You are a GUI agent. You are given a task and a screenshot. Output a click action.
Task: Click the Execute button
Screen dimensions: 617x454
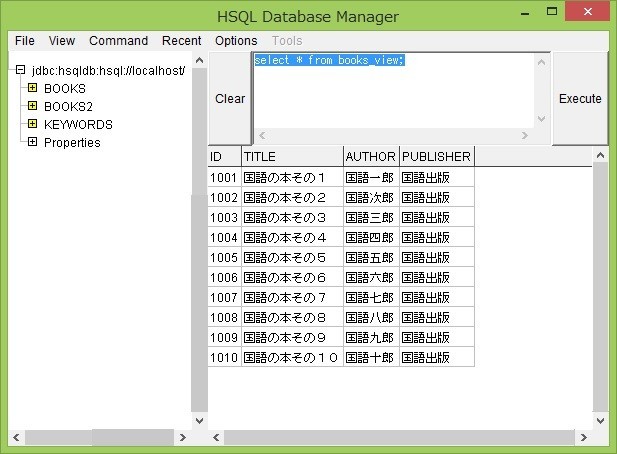click(x=580, y=98)
